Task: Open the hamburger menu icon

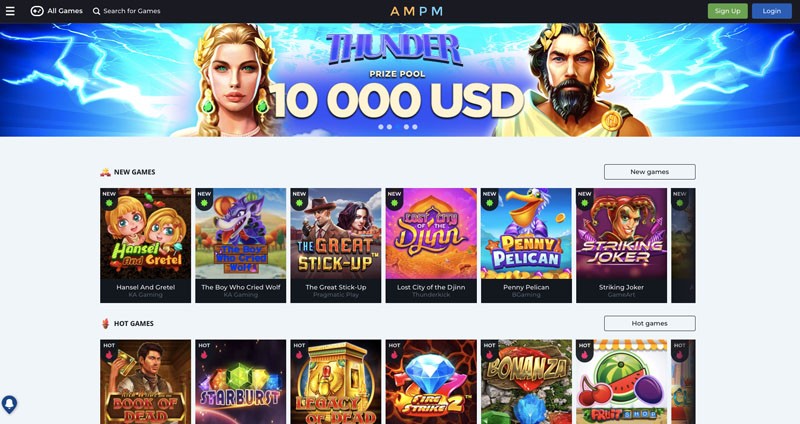Action: pos(10,11)
